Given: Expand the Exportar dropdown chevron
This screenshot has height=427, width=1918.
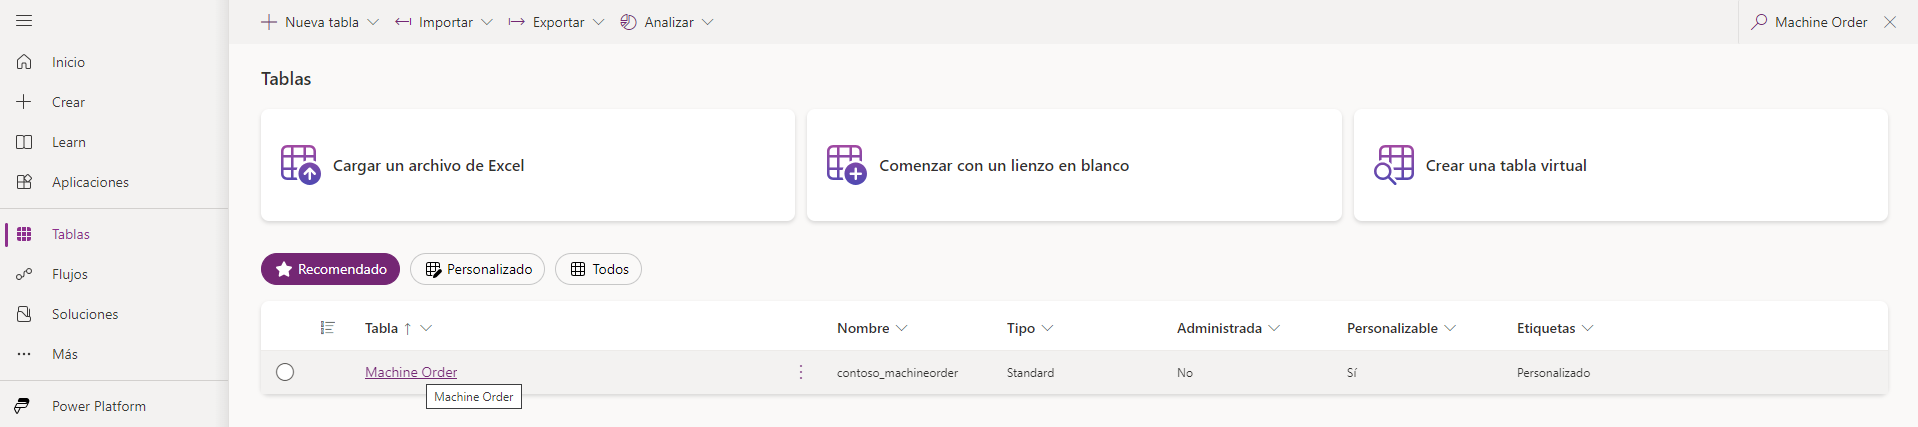Looking at the screenshot, I should click(x=598, y=22).
